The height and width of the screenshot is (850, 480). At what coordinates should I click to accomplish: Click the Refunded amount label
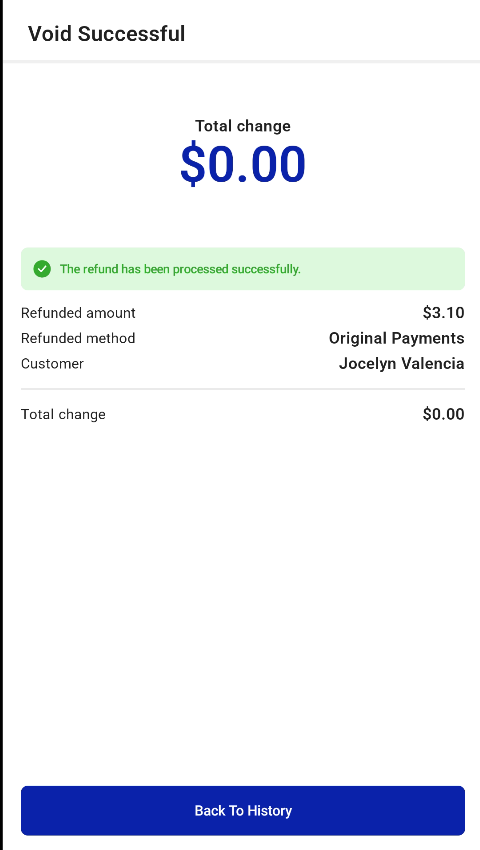click(78, 313)
